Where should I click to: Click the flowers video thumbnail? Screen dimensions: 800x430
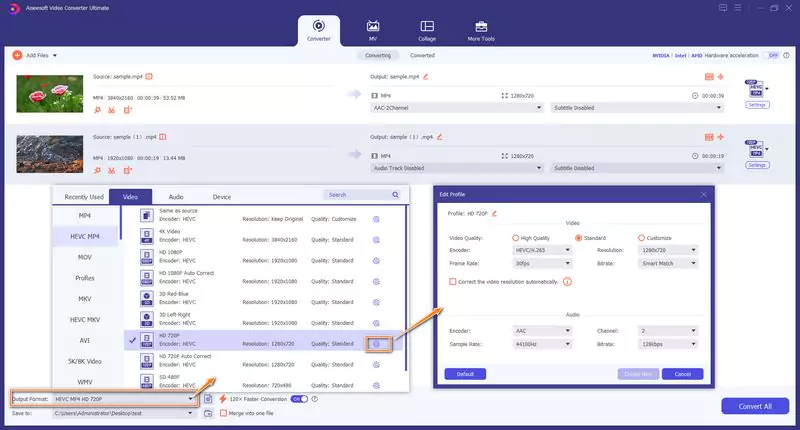pos(49,94)
